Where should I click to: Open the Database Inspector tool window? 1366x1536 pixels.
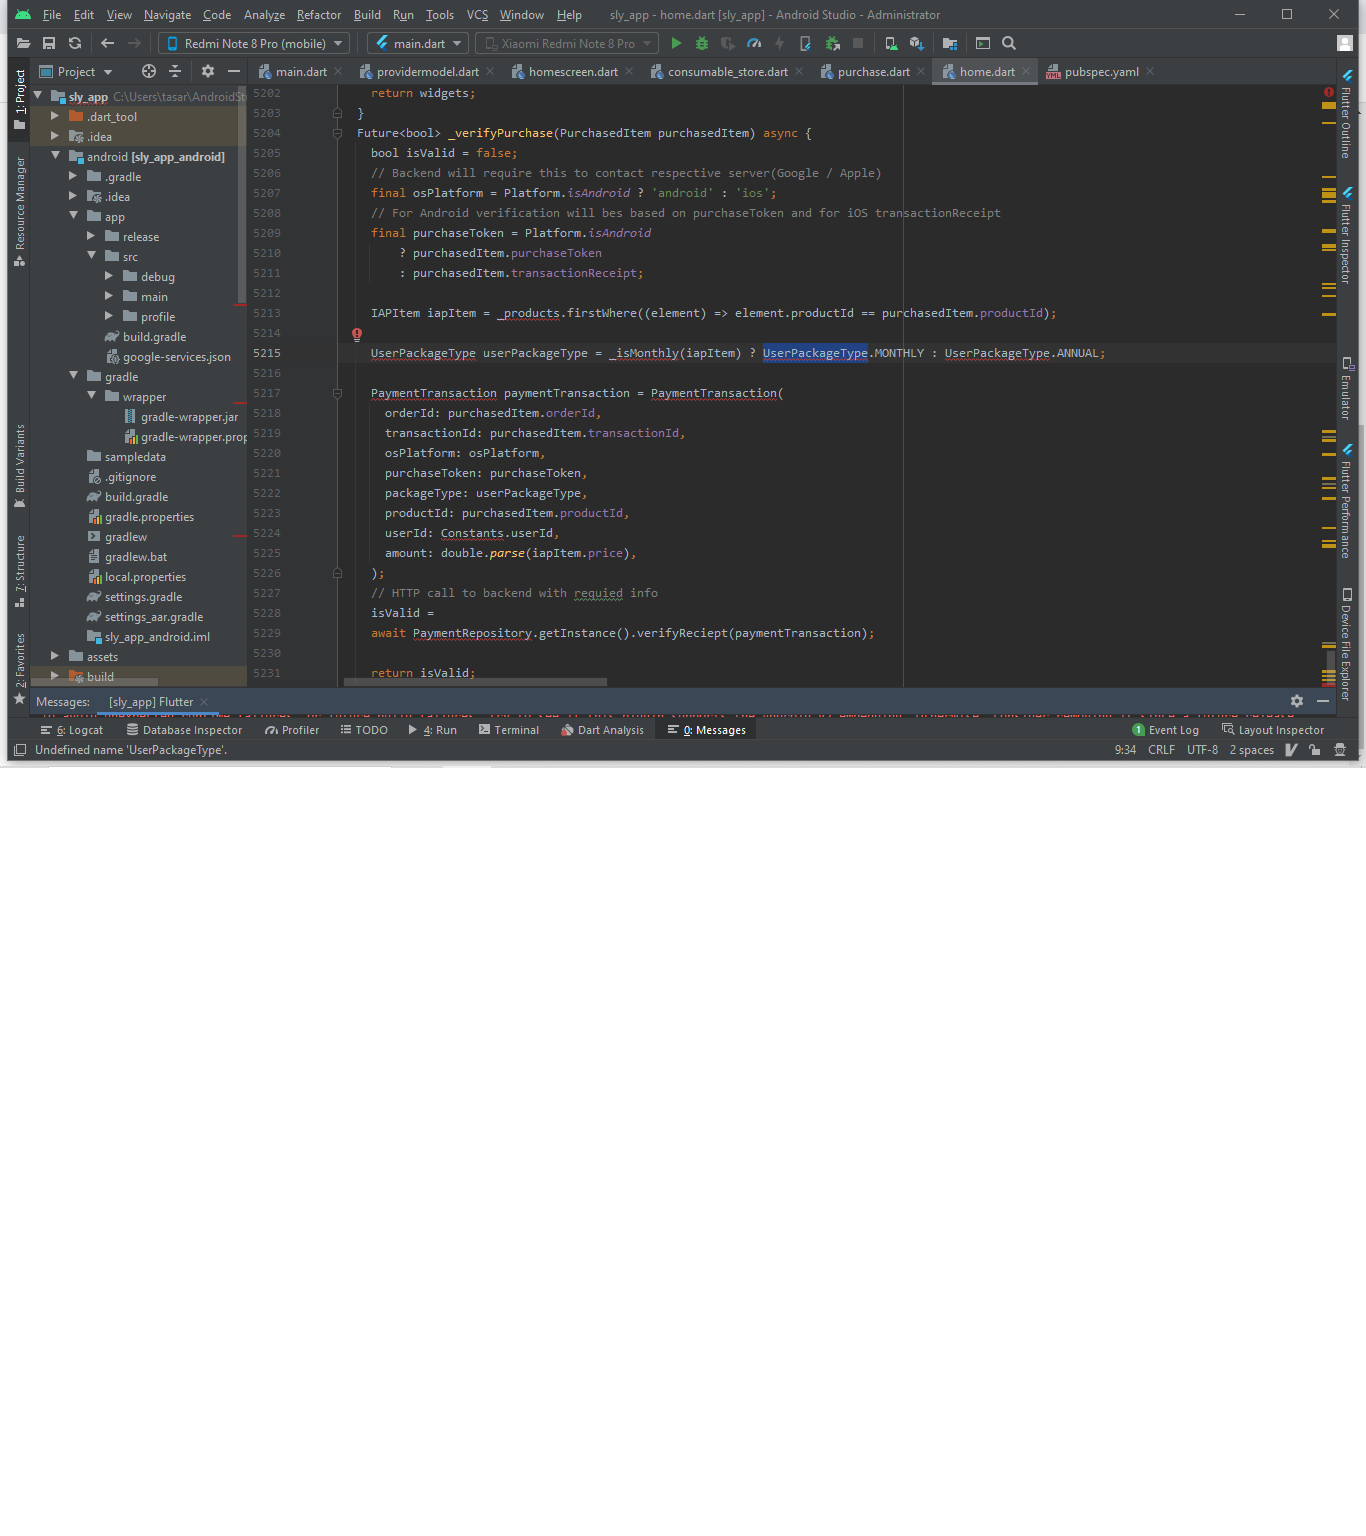point(184,730)
